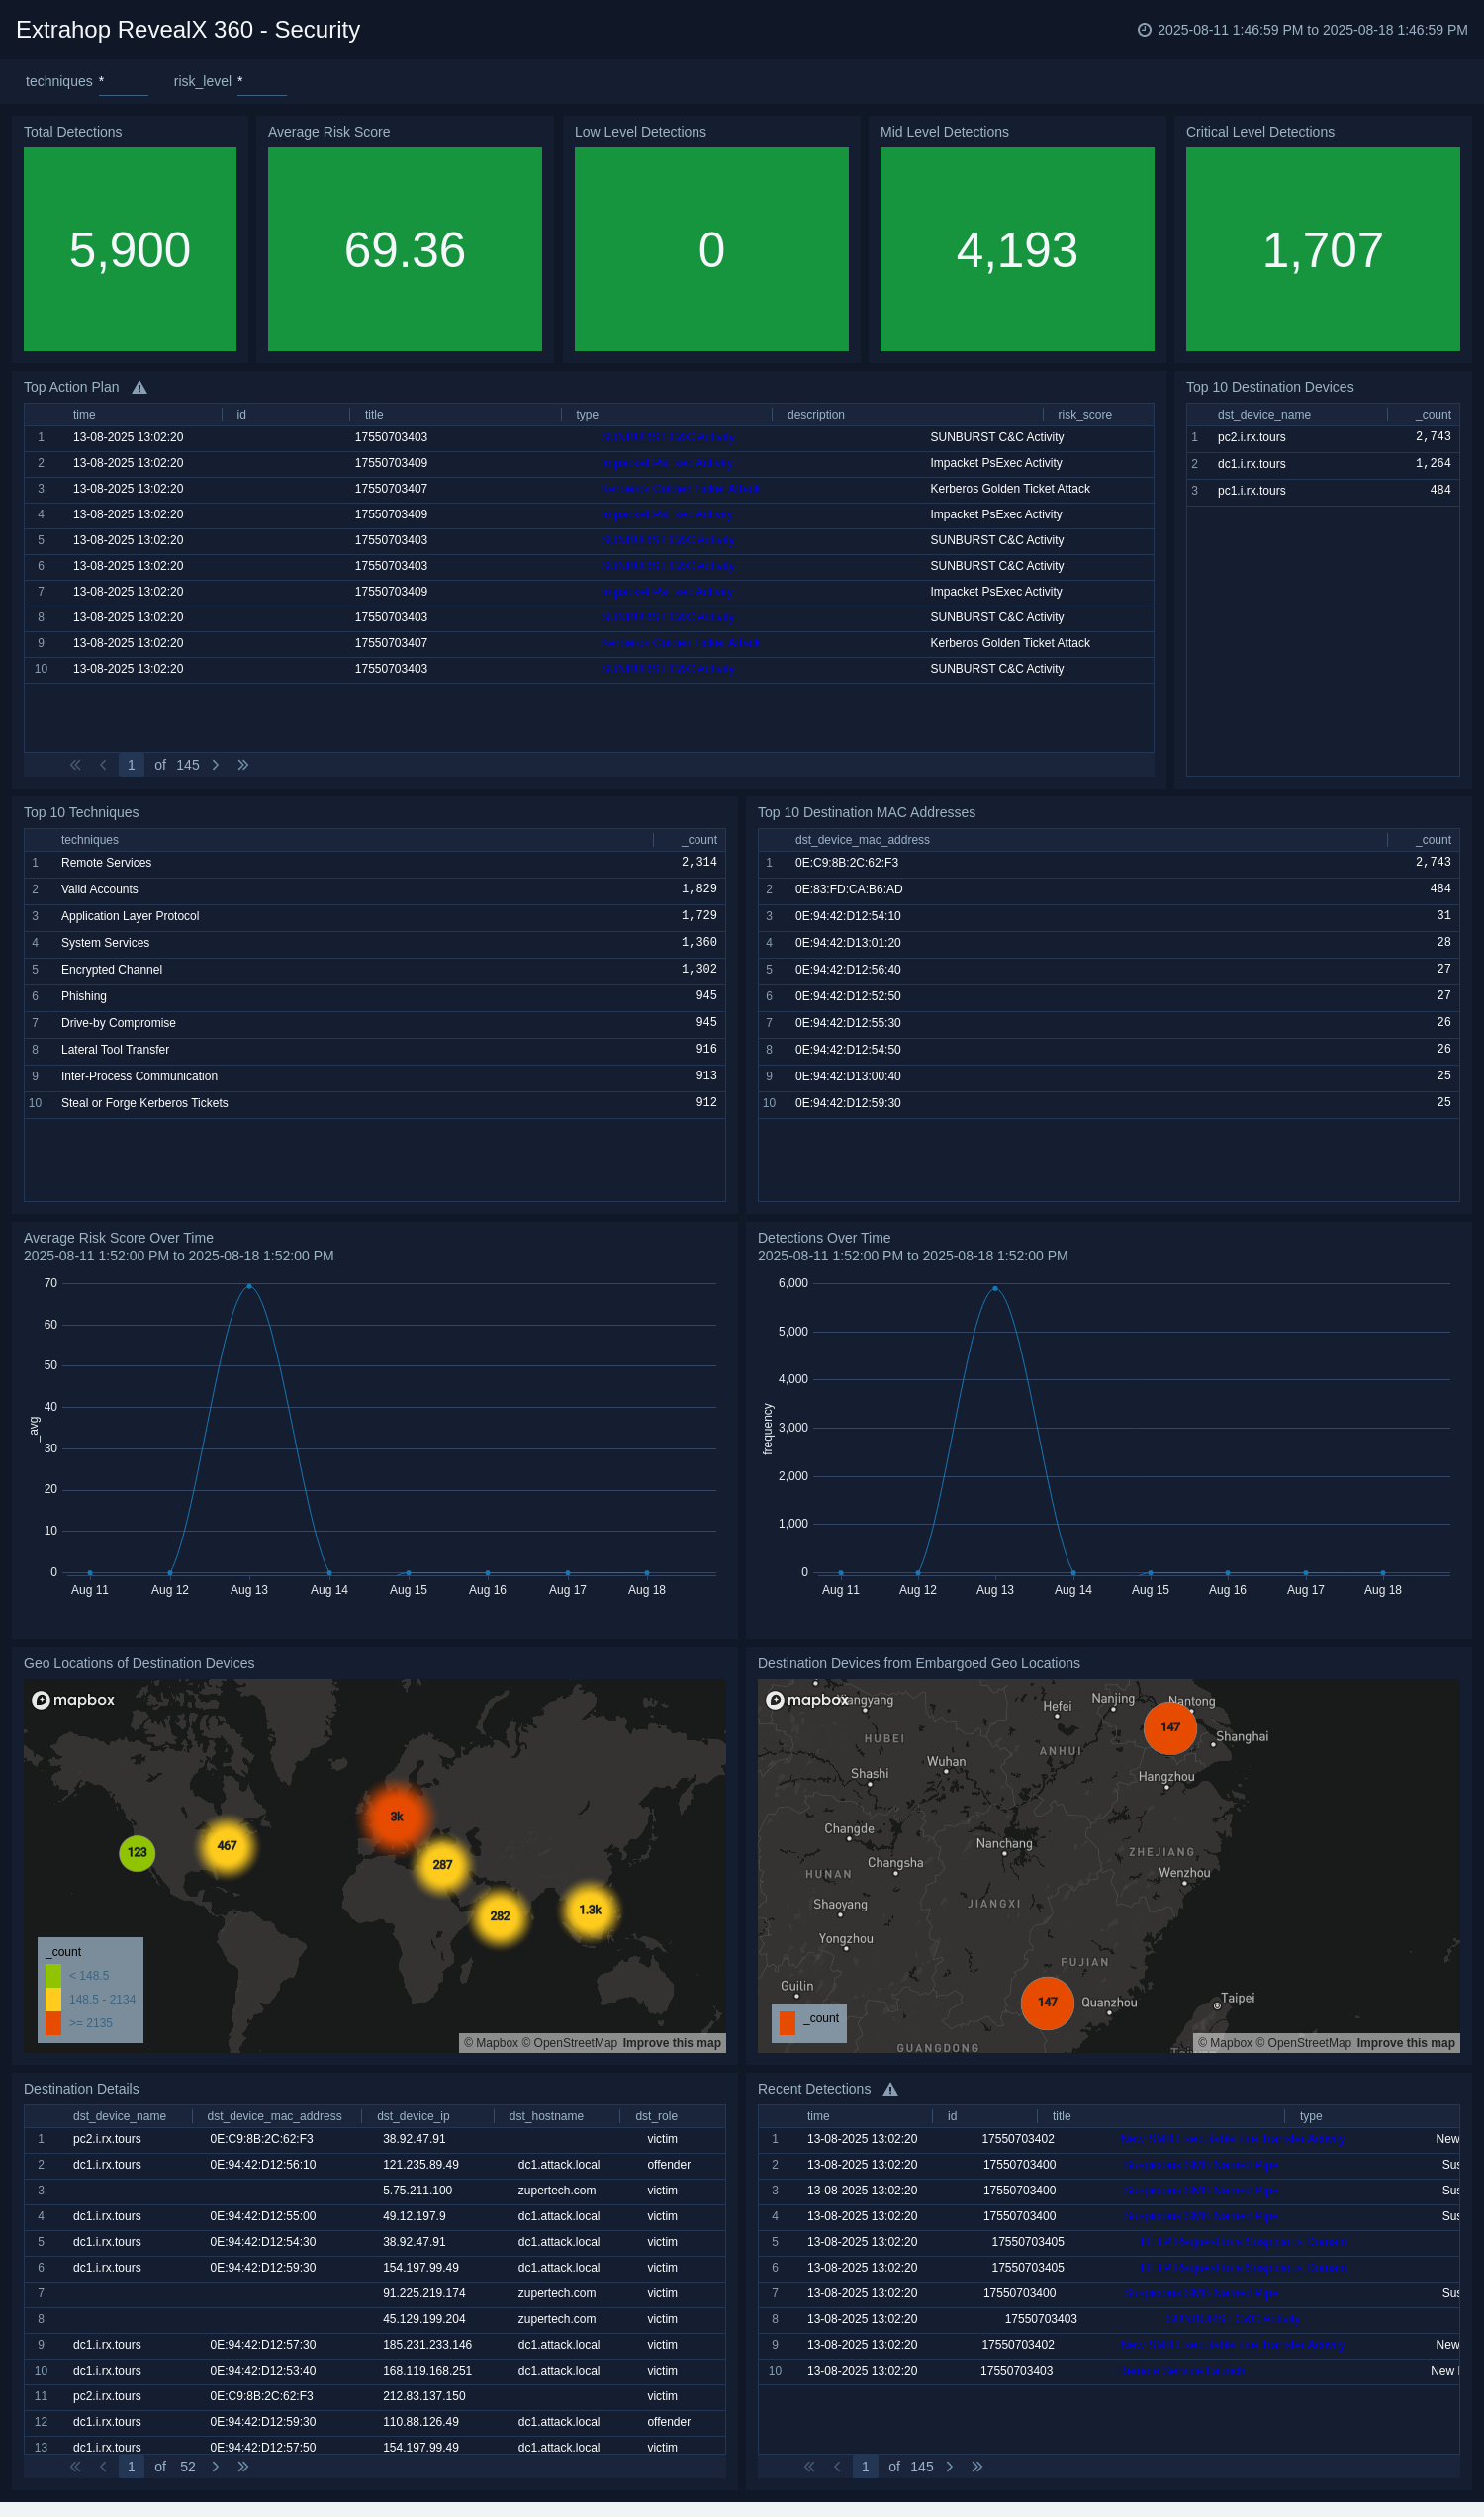The height and width of the screenshot is (2517, 1484).
Task: Open Kerberos Golden Ticket Attack link in Action Plan row 3
Action: 680,489
